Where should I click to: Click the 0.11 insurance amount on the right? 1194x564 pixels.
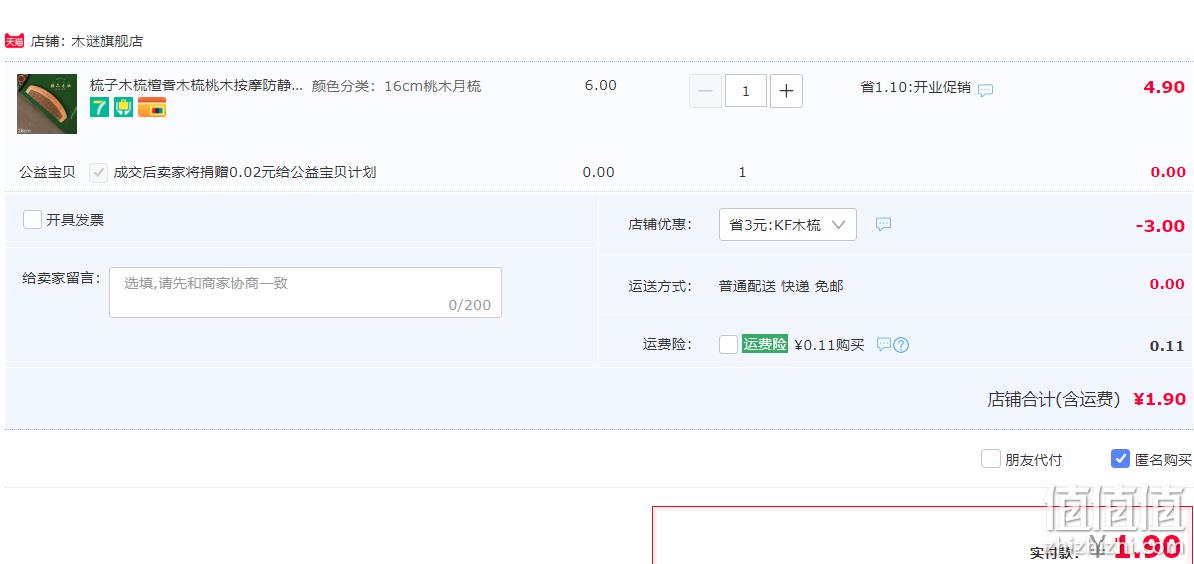pos(1167,346)
